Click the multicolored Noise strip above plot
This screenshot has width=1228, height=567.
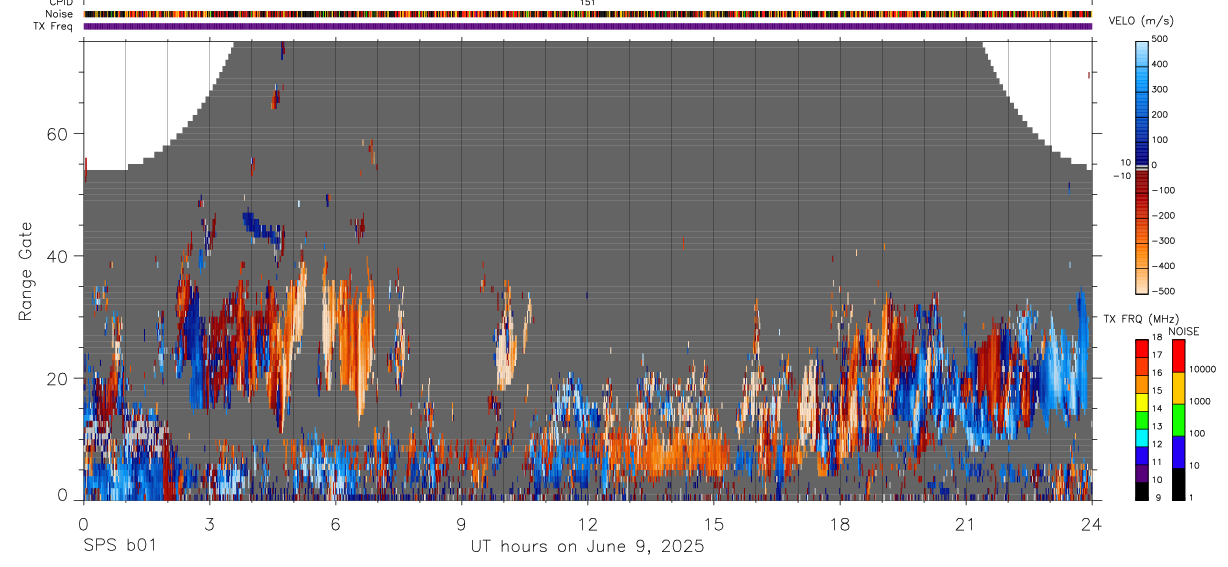coord(588,14)
